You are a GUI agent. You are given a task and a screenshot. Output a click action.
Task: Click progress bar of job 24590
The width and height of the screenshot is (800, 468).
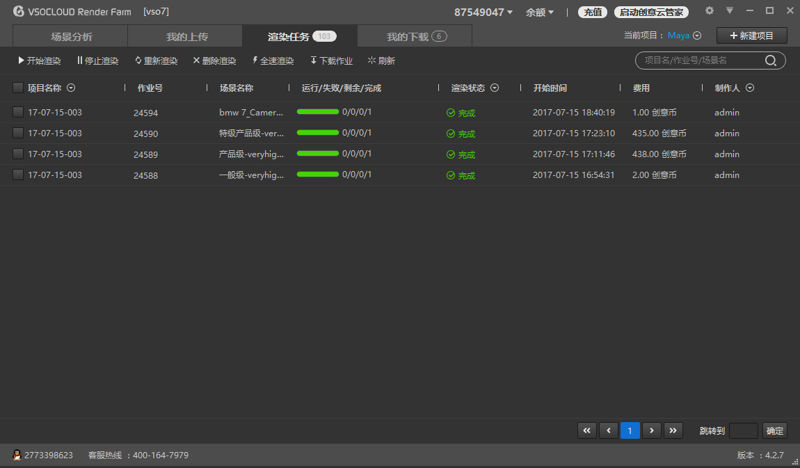pos(318,133)
